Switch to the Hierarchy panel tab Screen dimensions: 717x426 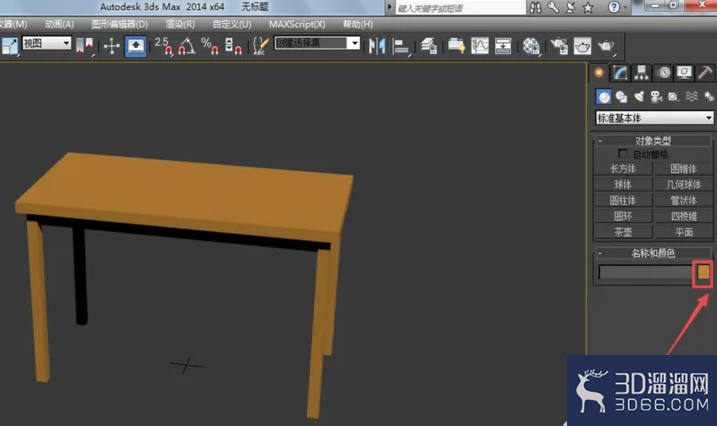(x=641, y=73)
